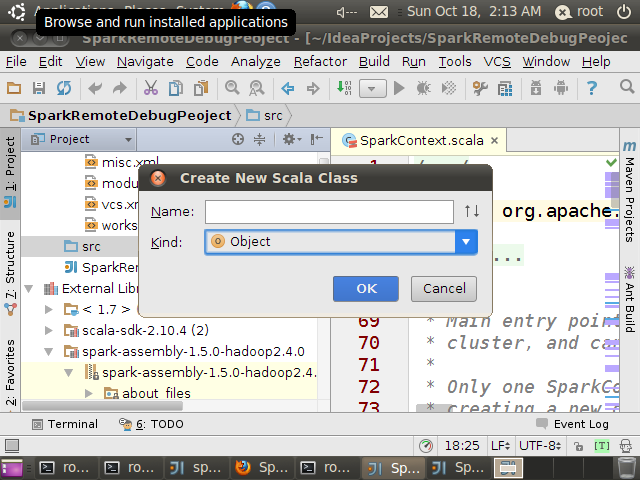Click the src breadcrumb
This screenshot has height=480, width=640.
[x=264, y=116]
